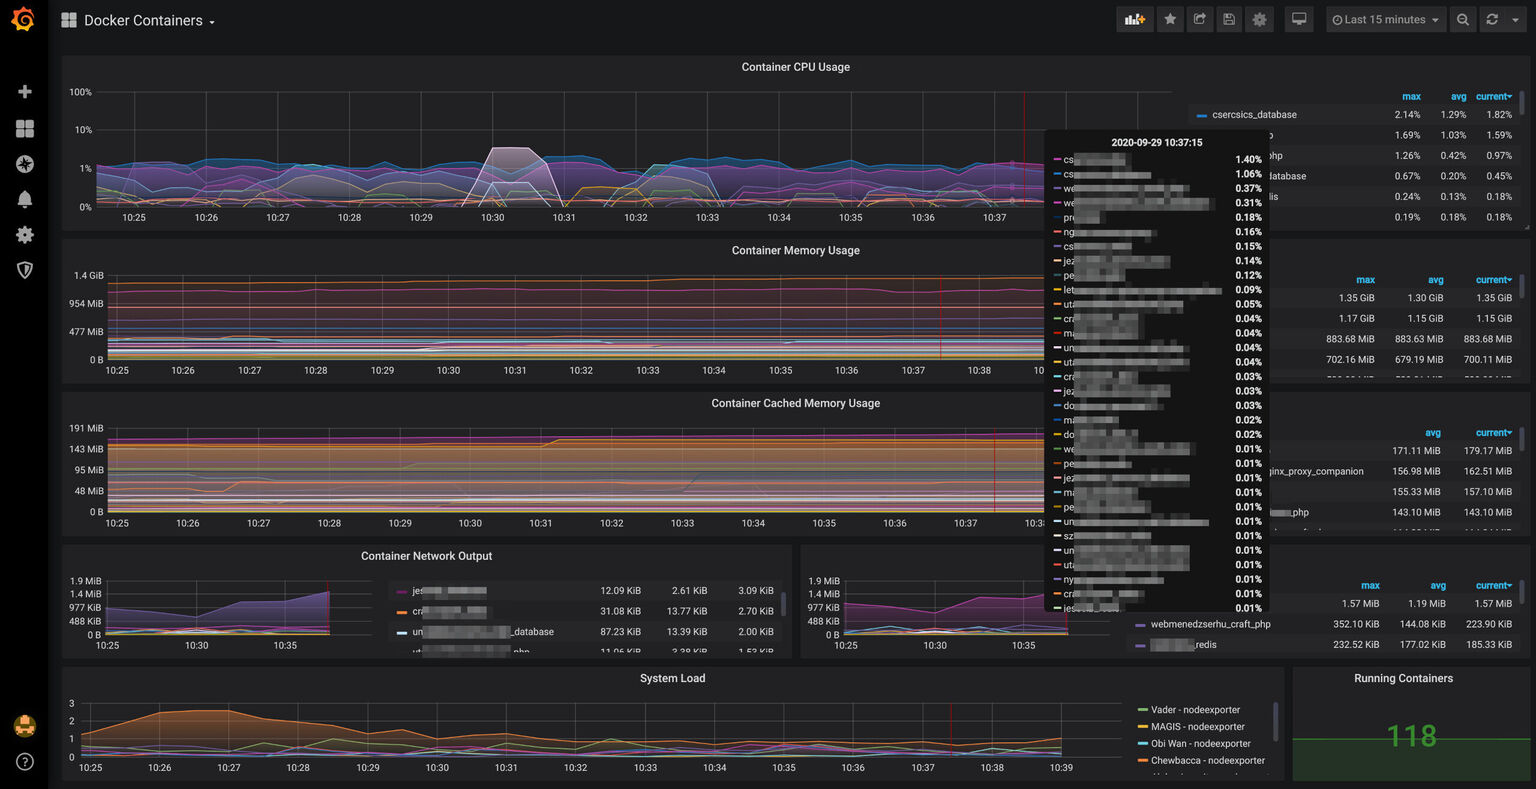This screenshot has width=1536, height=789.
Task: Star this Docker Containers dashboard
Action: tap(1170, 19)
